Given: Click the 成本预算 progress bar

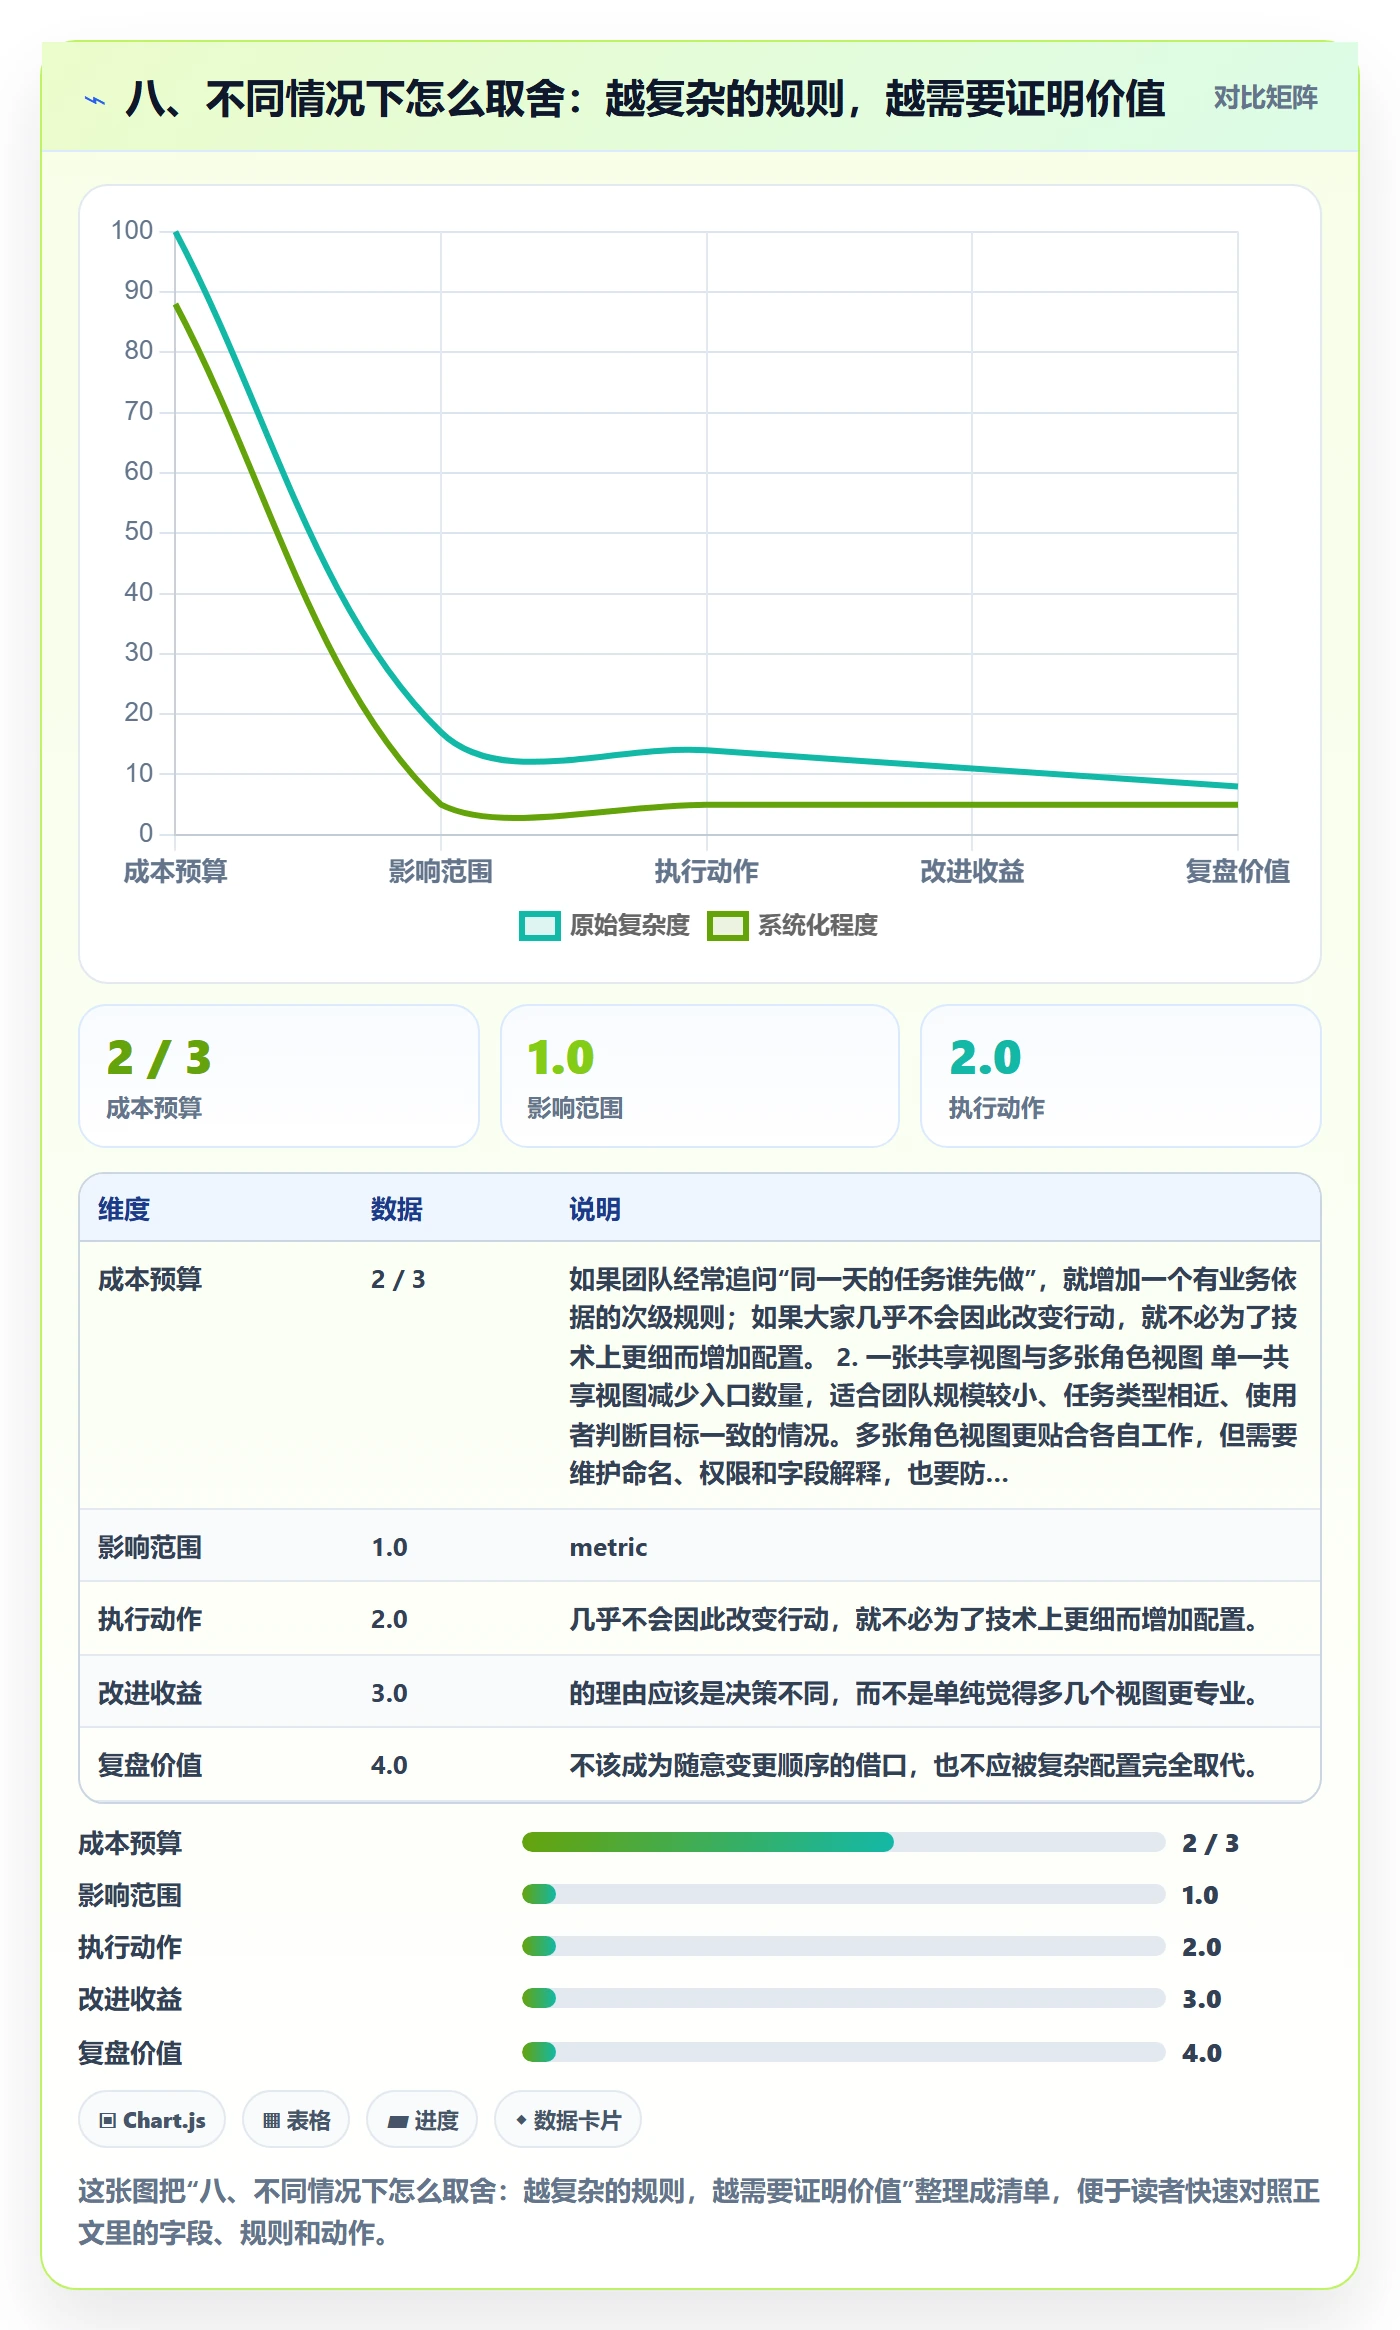Looking at the screenshot, I should (843, 1842).
